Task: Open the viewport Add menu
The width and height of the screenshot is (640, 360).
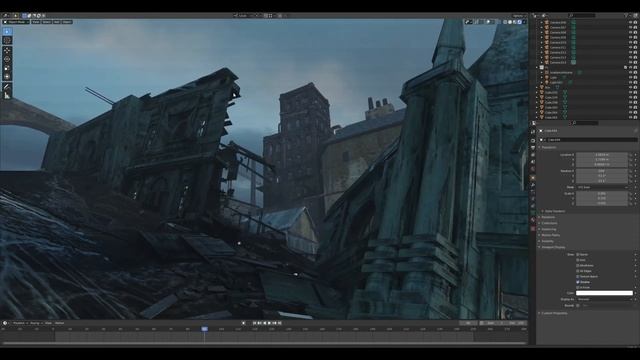Action: pos(57,22)
